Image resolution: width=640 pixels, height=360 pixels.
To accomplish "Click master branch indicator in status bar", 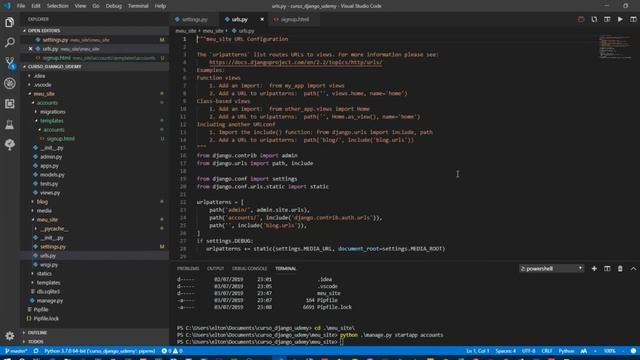I will click(x=16, y=351).
